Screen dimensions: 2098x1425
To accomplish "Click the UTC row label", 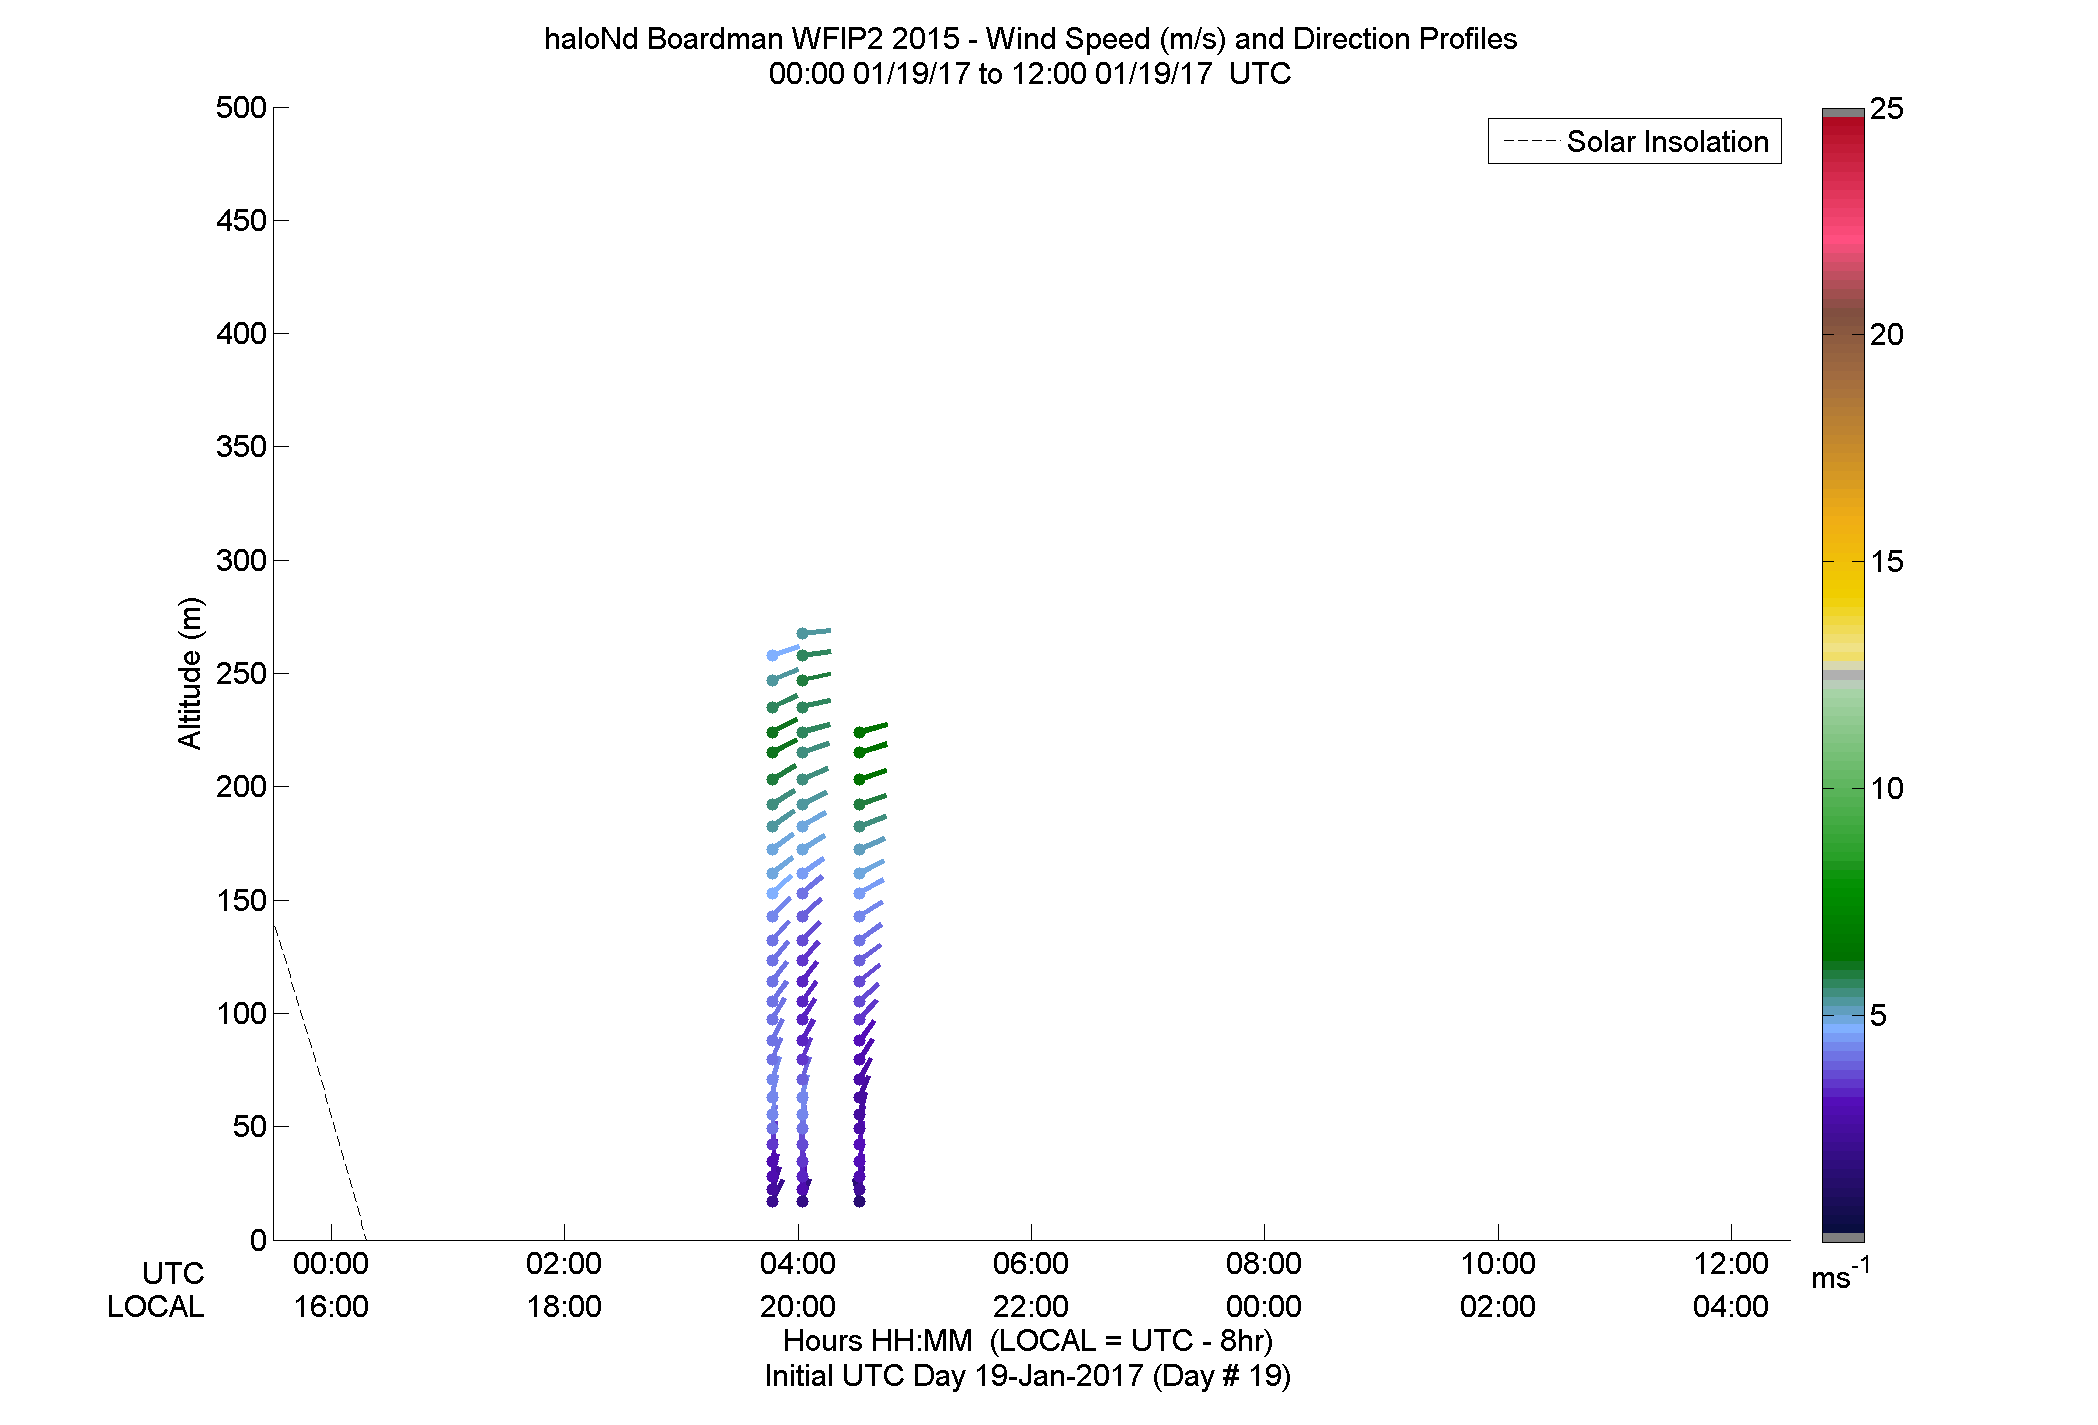I will (x=173, y=1273).
